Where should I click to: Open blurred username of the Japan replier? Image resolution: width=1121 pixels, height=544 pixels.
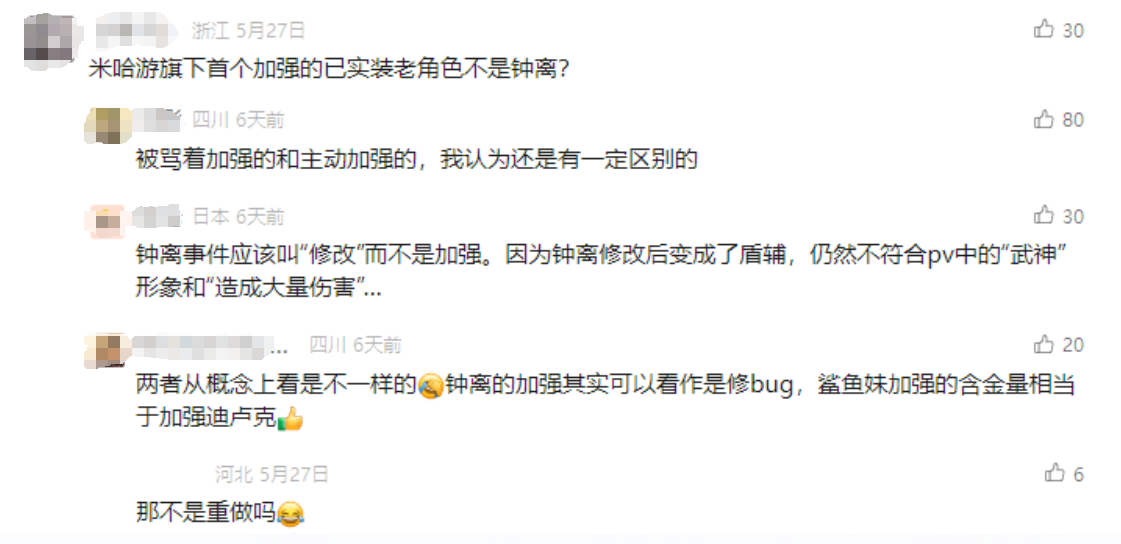tap(157, 216)
